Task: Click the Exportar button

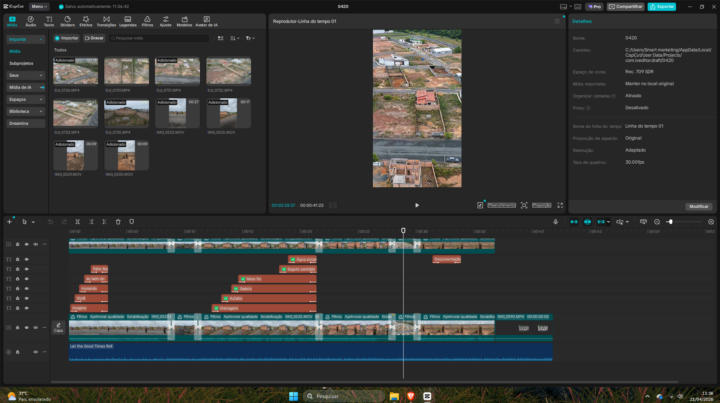Action: (x=661, y=6)
